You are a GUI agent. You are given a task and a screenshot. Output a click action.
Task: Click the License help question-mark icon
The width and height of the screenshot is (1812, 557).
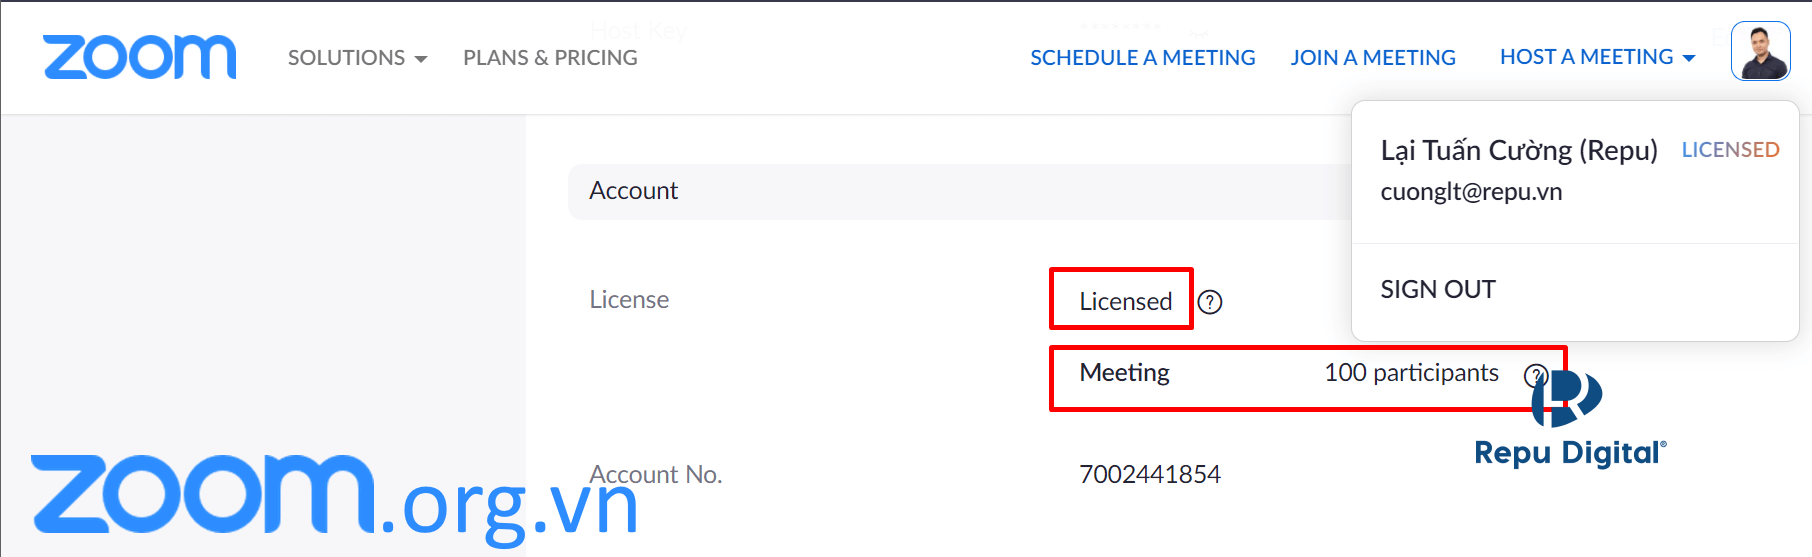click(x=1210, y=302)
